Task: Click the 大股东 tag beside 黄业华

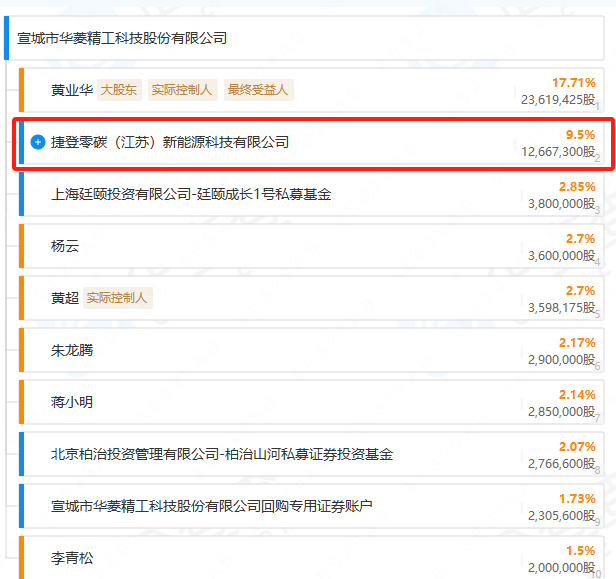Action: pyautogui.click(x=119, y=90)
